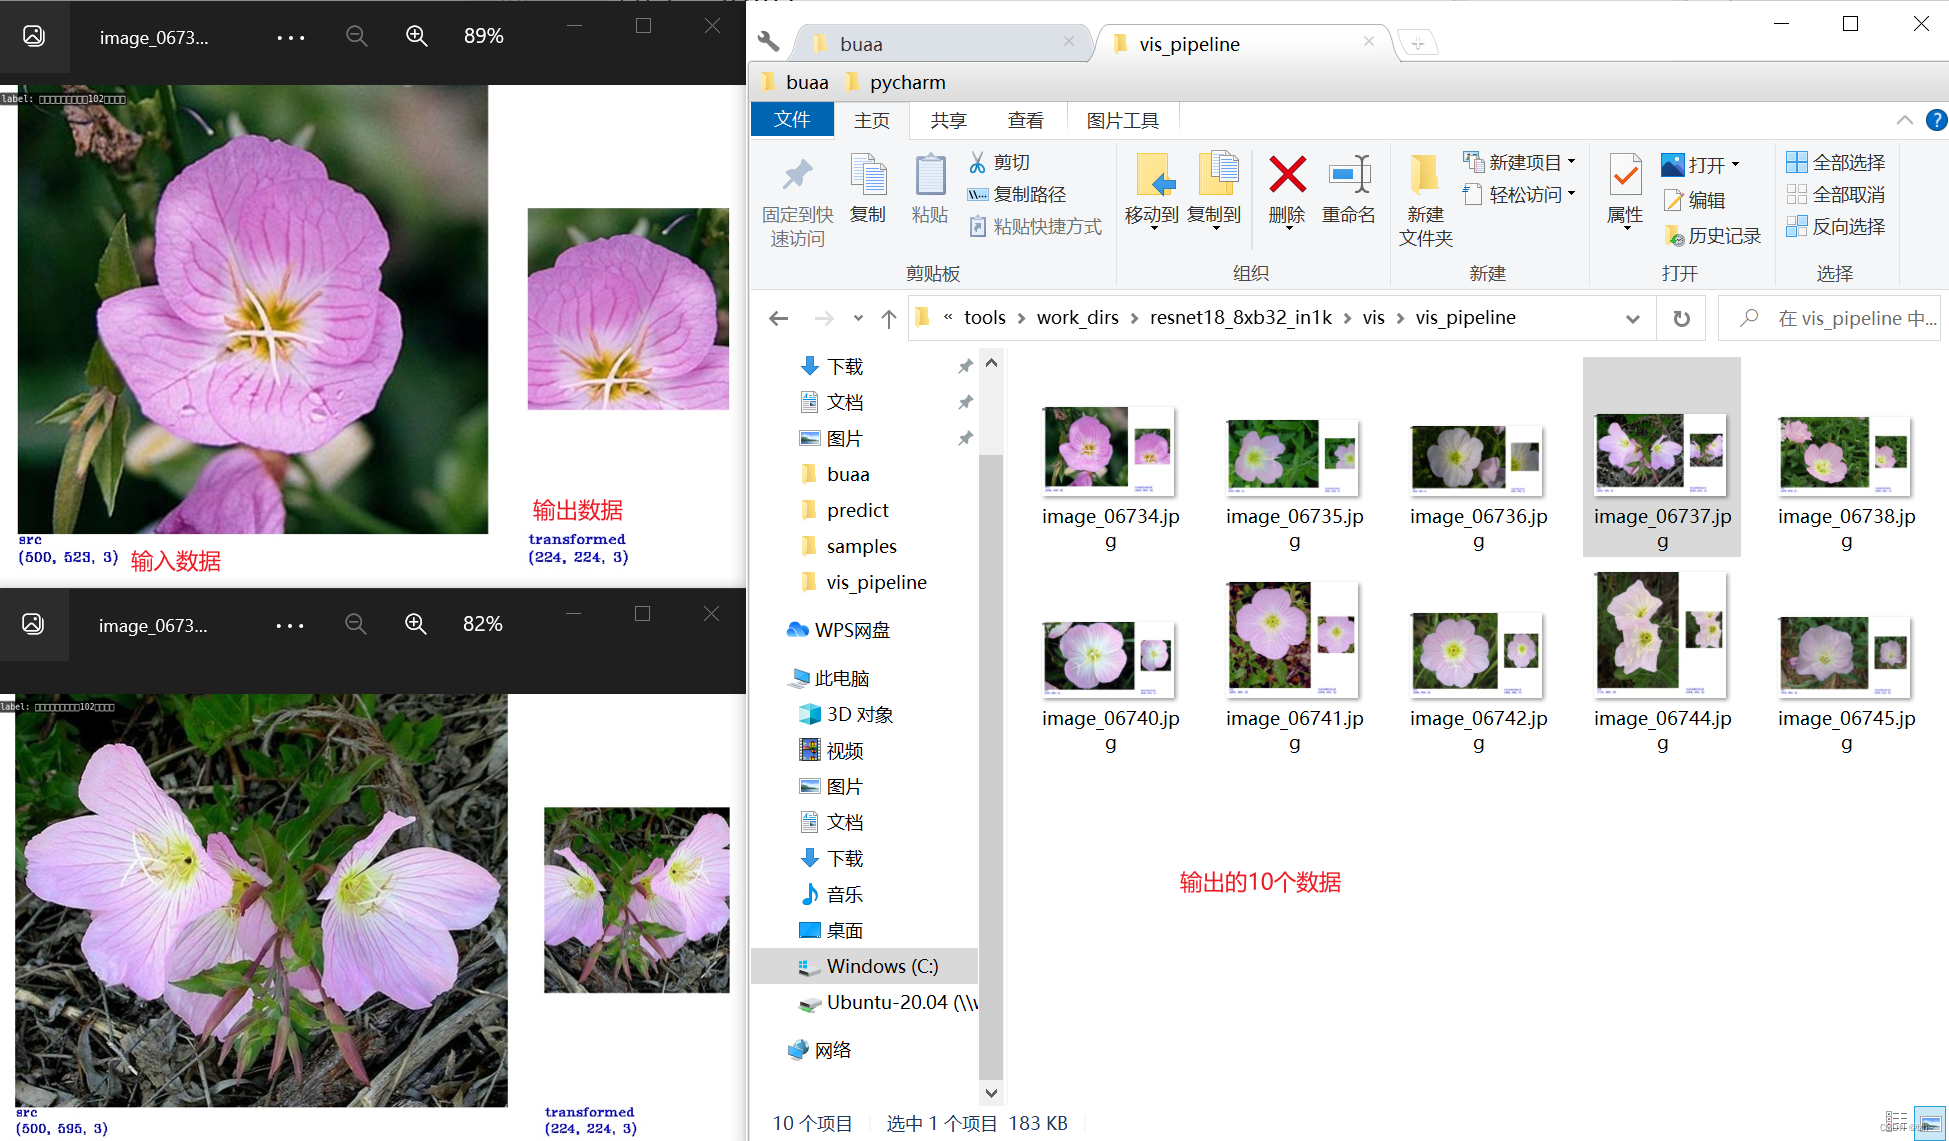
Task: Collapse the ribbon with the chevron
Action: (1905, 120)
